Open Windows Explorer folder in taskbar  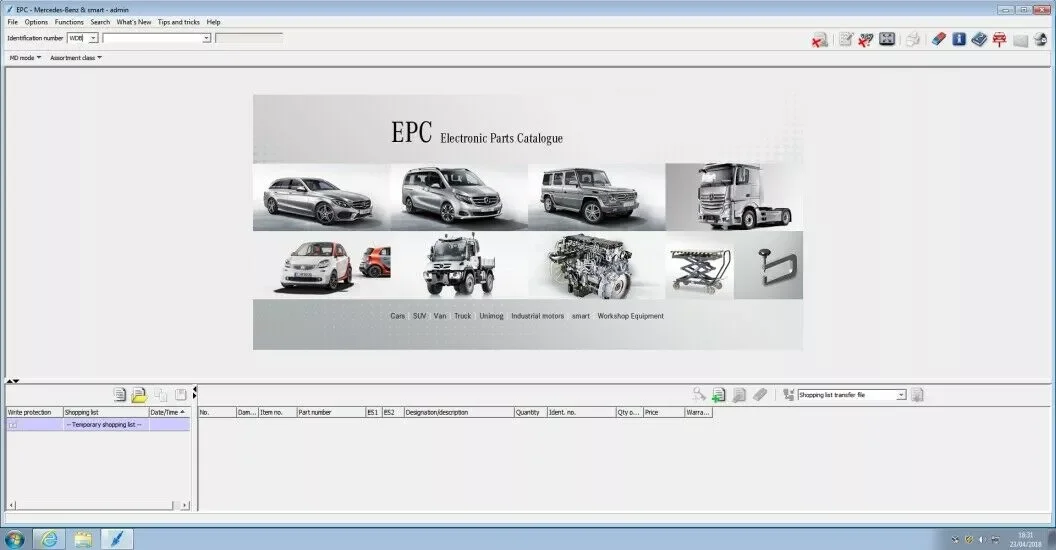pos(83,539)
